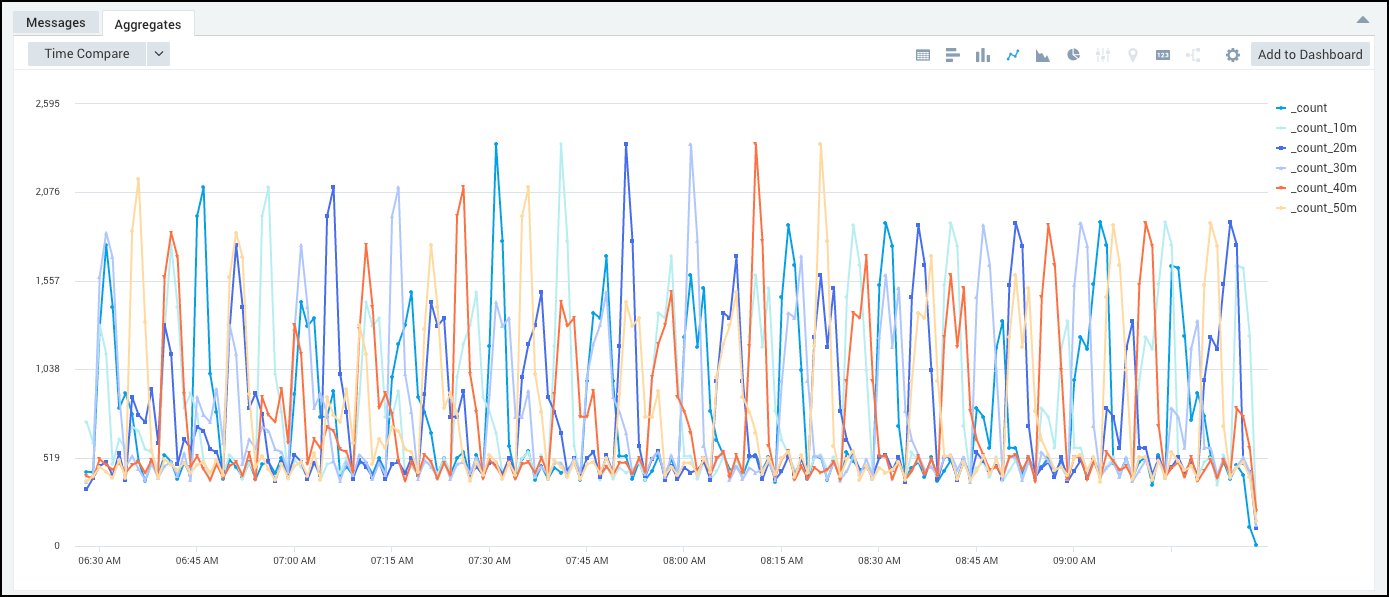Hide the _count_40m series via legend
1389x597 pixels.
(x=1322, y=188)
